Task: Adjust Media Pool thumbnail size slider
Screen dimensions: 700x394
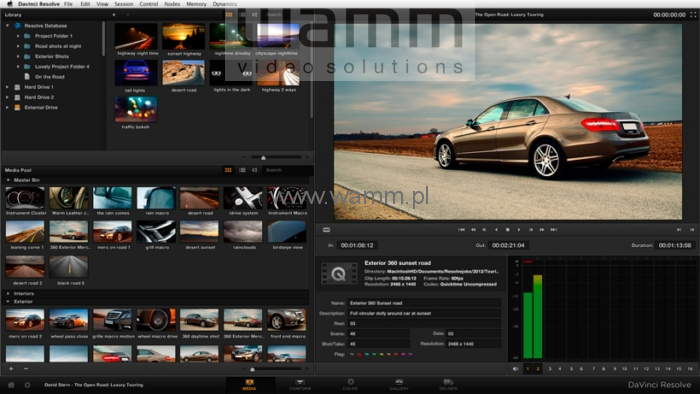Action: pyautogui.click(x=253, y=369)
